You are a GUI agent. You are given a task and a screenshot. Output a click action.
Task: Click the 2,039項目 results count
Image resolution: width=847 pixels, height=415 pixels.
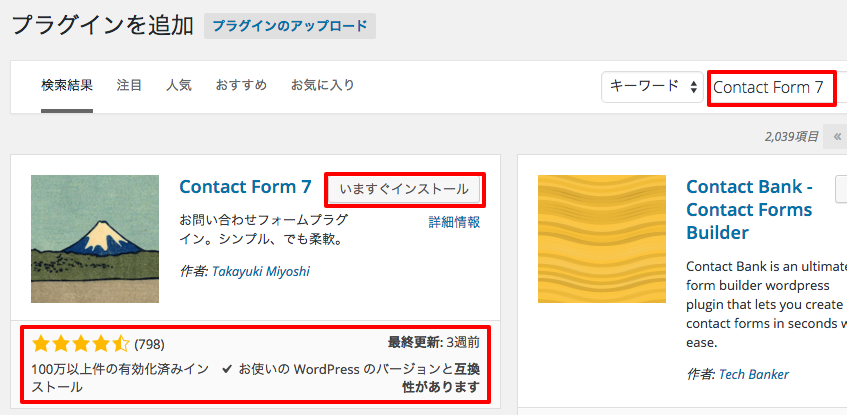[x=791, y=137]
